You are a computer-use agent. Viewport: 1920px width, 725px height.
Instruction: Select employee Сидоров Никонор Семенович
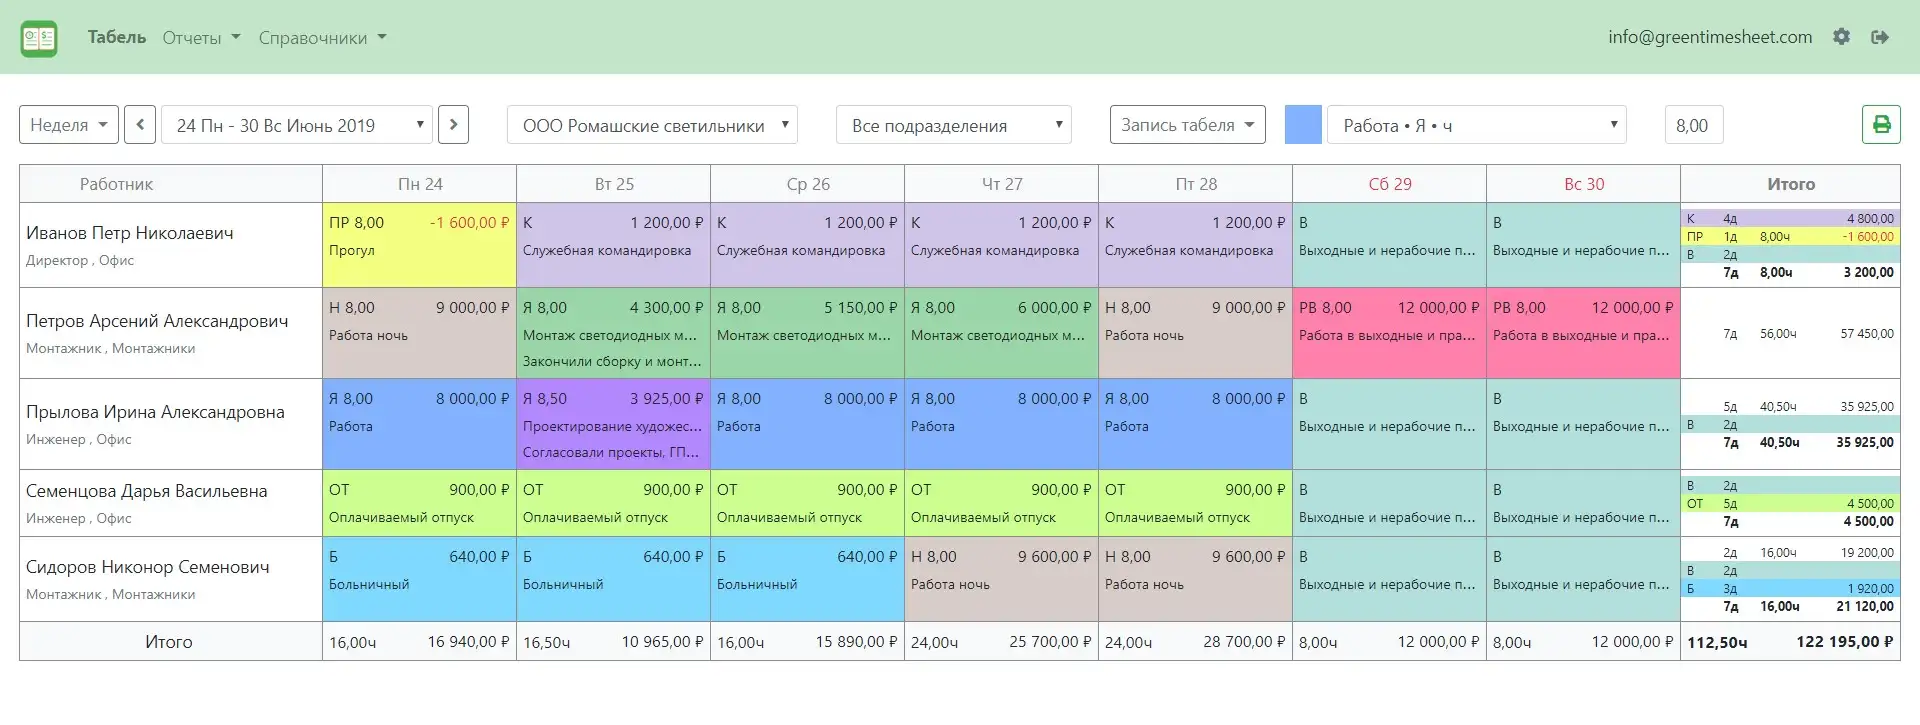coord(148,567)
